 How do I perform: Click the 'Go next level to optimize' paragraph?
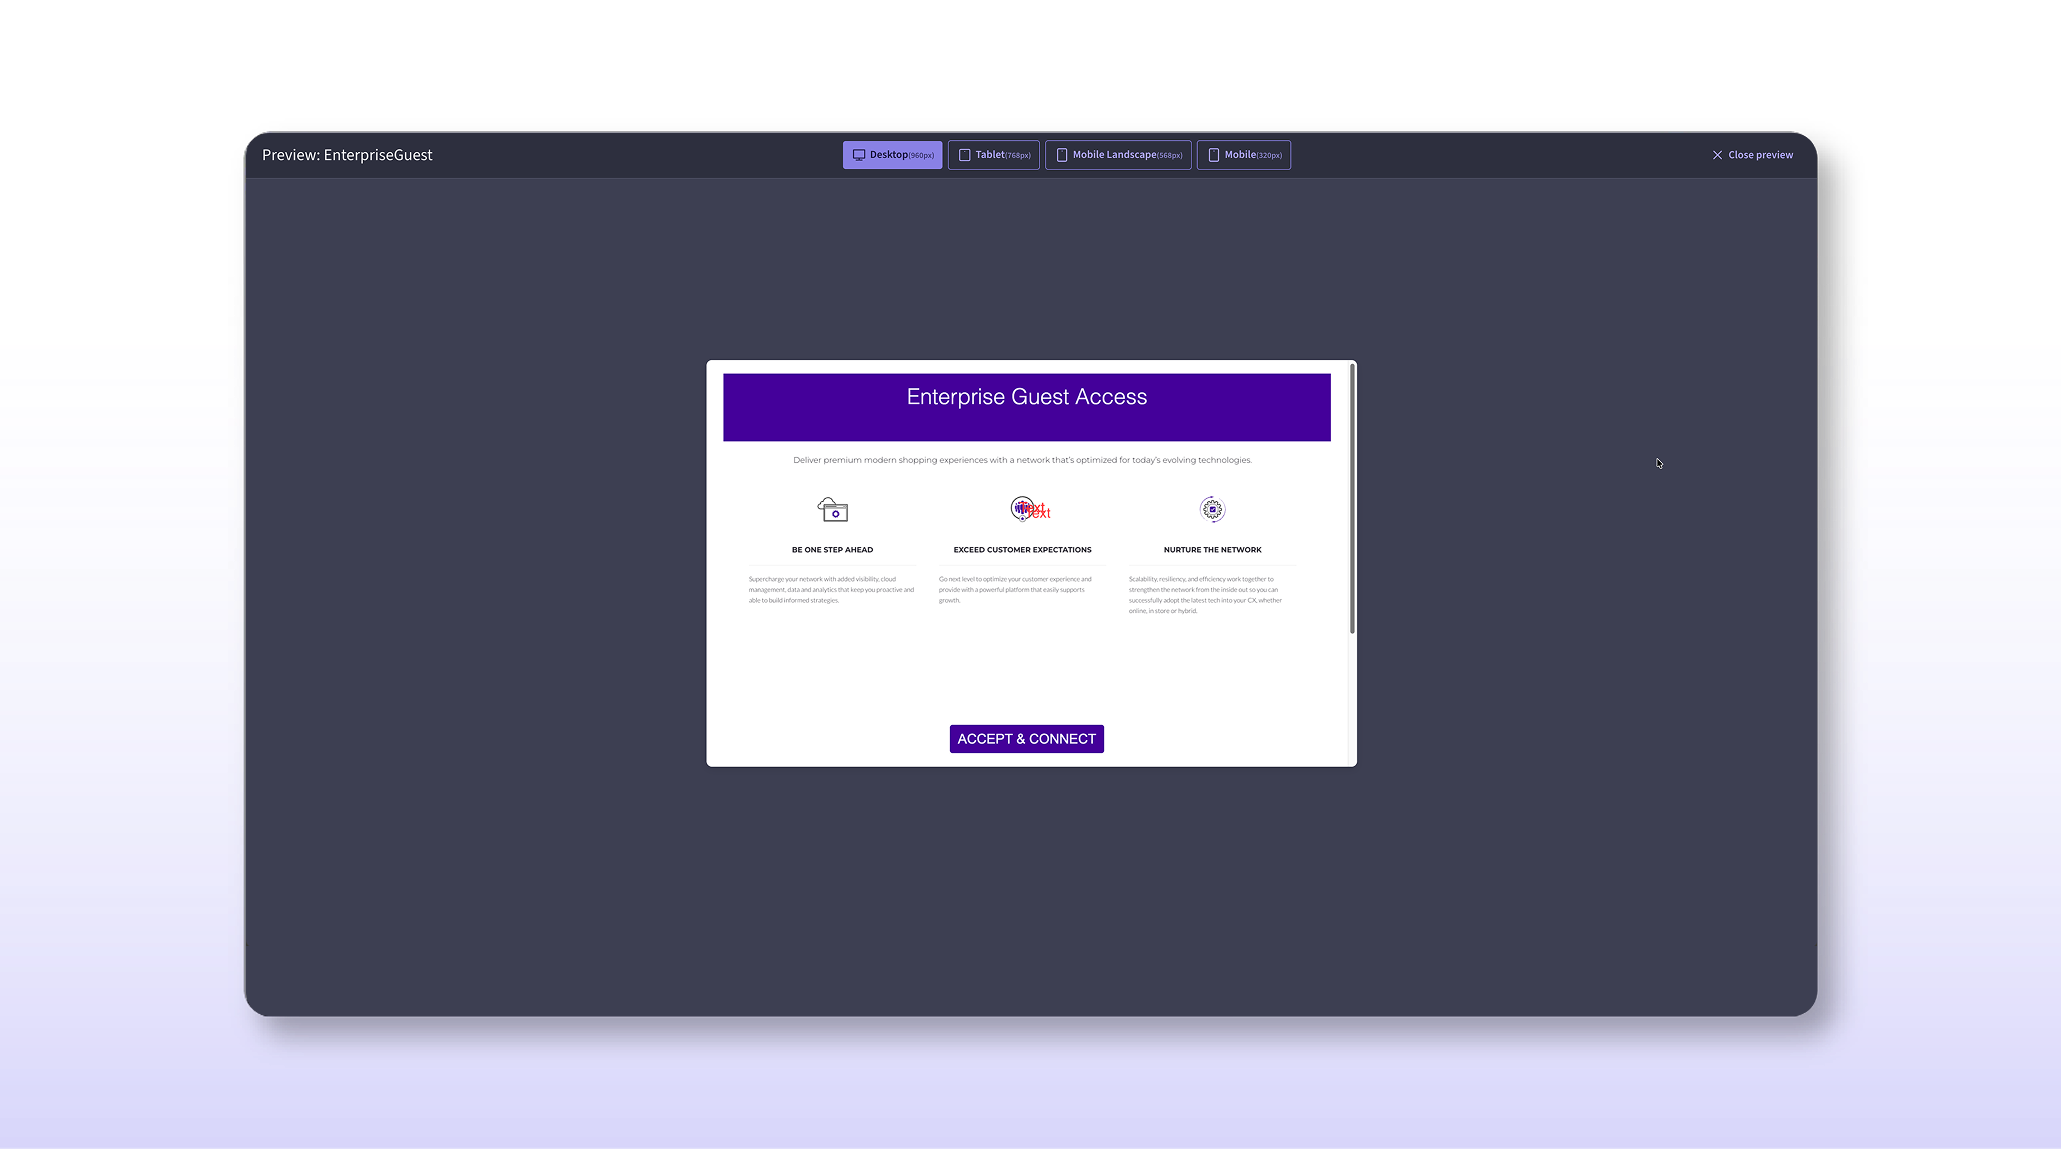click(x=1016, y=590)
